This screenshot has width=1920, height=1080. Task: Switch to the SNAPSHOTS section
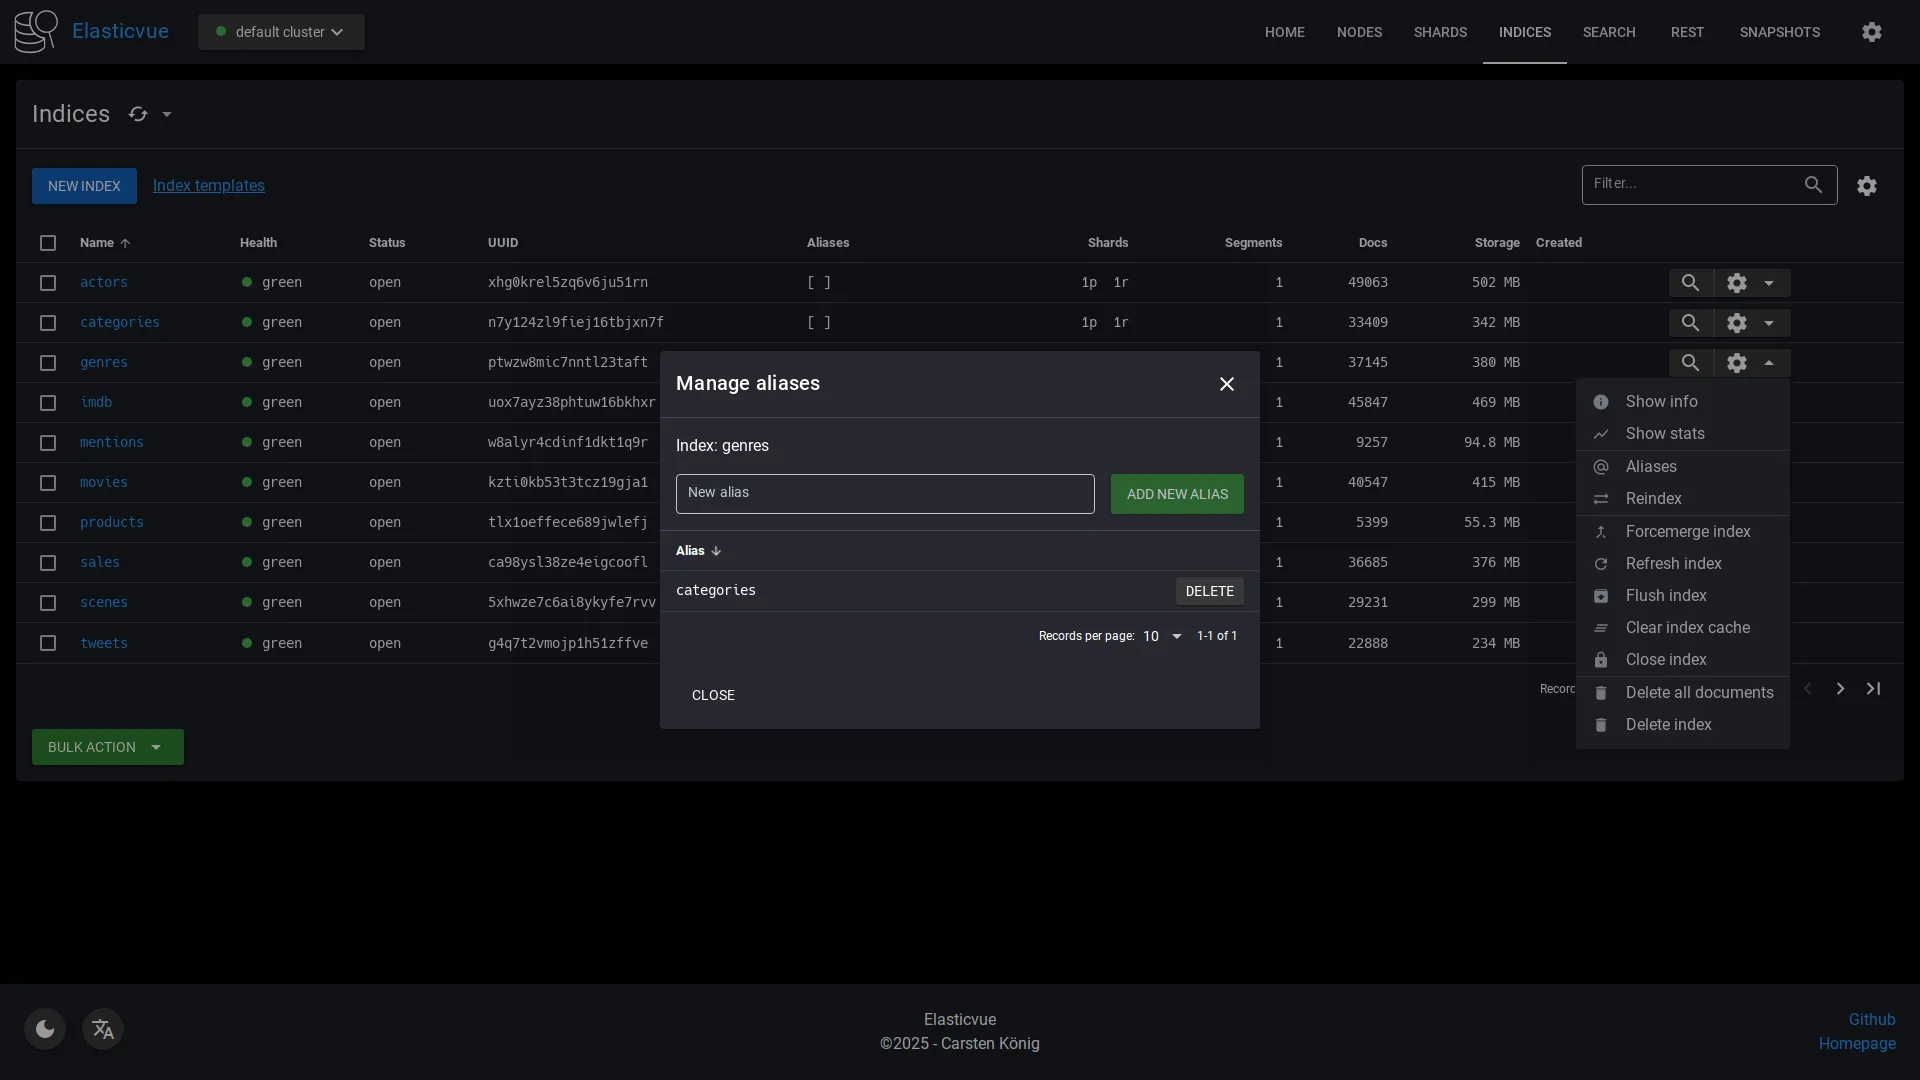(x=1780, y=31)
